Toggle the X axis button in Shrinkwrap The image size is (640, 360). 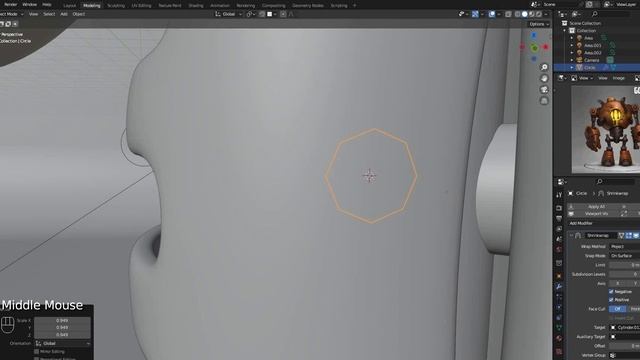617,283
